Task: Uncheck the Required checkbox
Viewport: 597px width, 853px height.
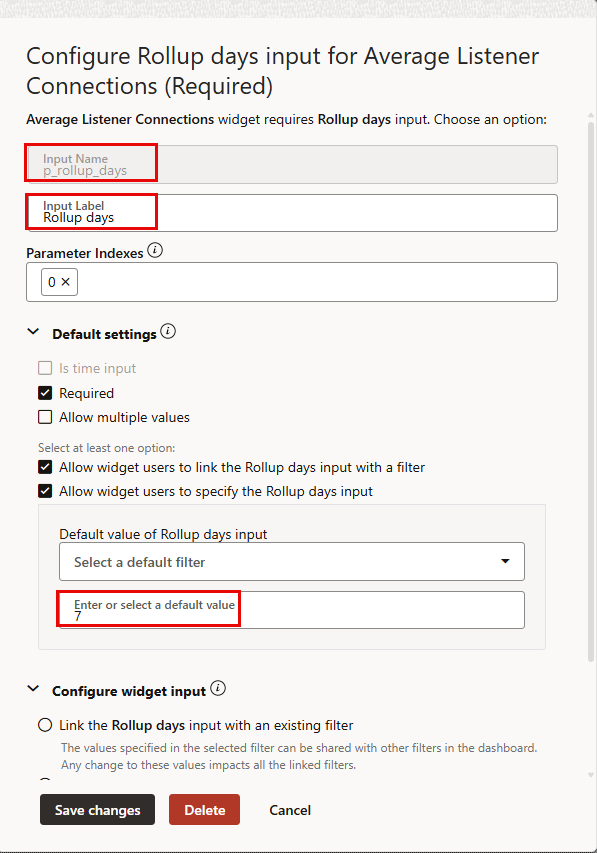Action: pos(45,393)
